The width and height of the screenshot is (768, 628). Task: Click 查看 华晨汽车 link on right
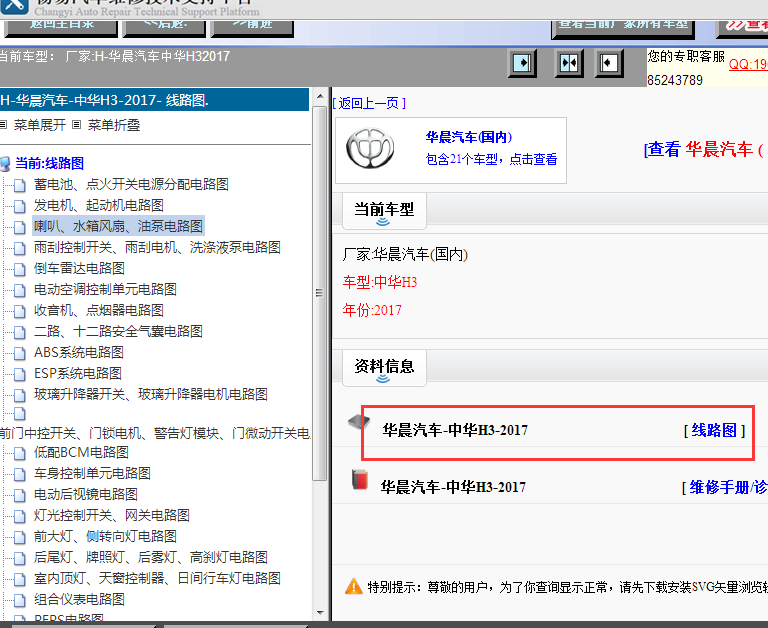coord(703,149)
